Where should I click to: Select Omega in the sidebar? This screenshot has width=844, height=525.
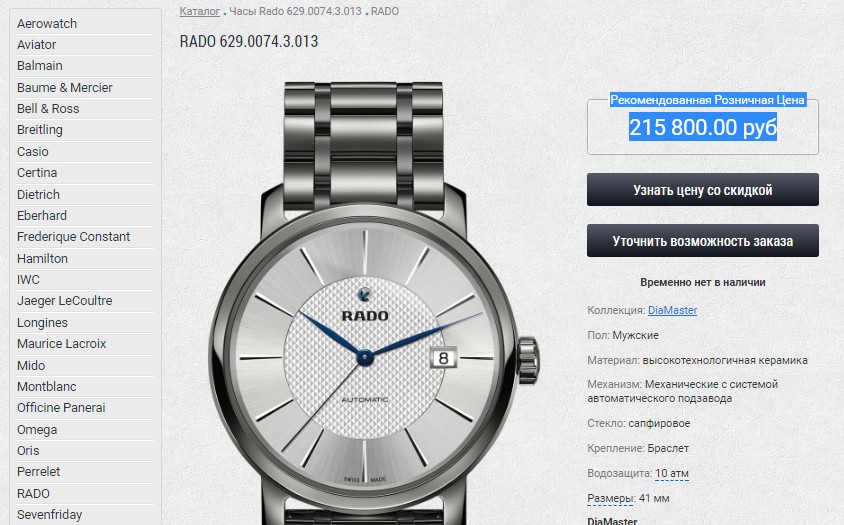[37, 430]
